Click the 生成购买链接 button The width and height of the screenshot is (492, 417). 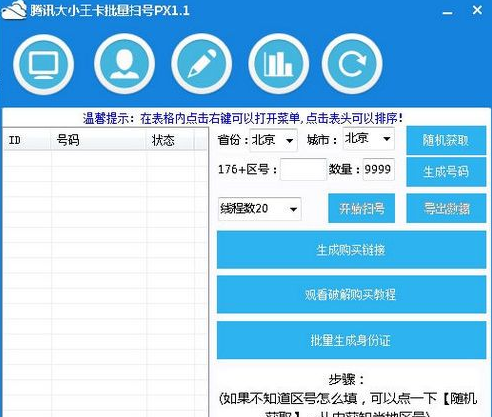point(351,250)
